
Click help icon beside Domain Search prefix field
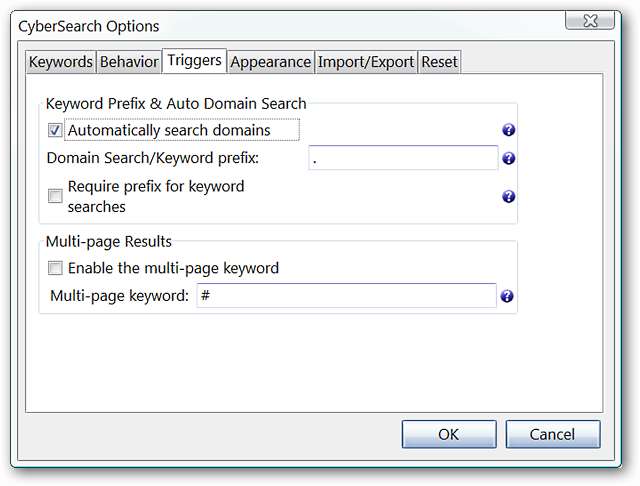[x=508, y=158]
